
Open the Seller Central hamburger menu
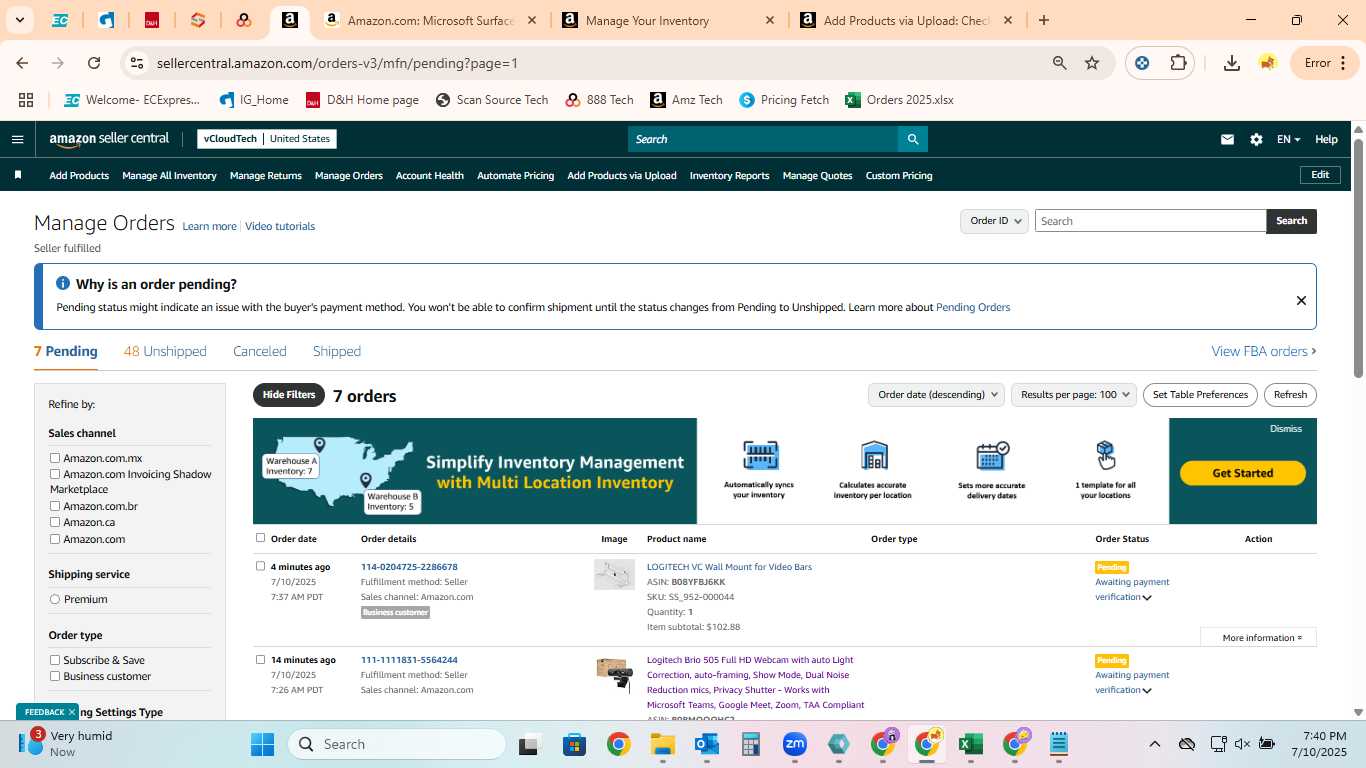(17, 139)
